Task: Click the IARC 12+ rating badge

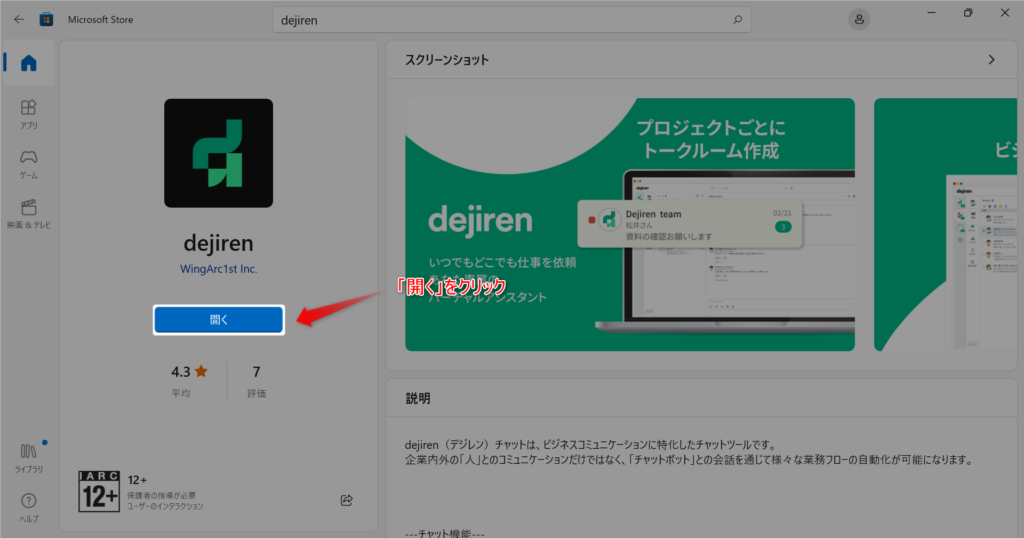Action: pyautogui.click(x=99, y=491)
